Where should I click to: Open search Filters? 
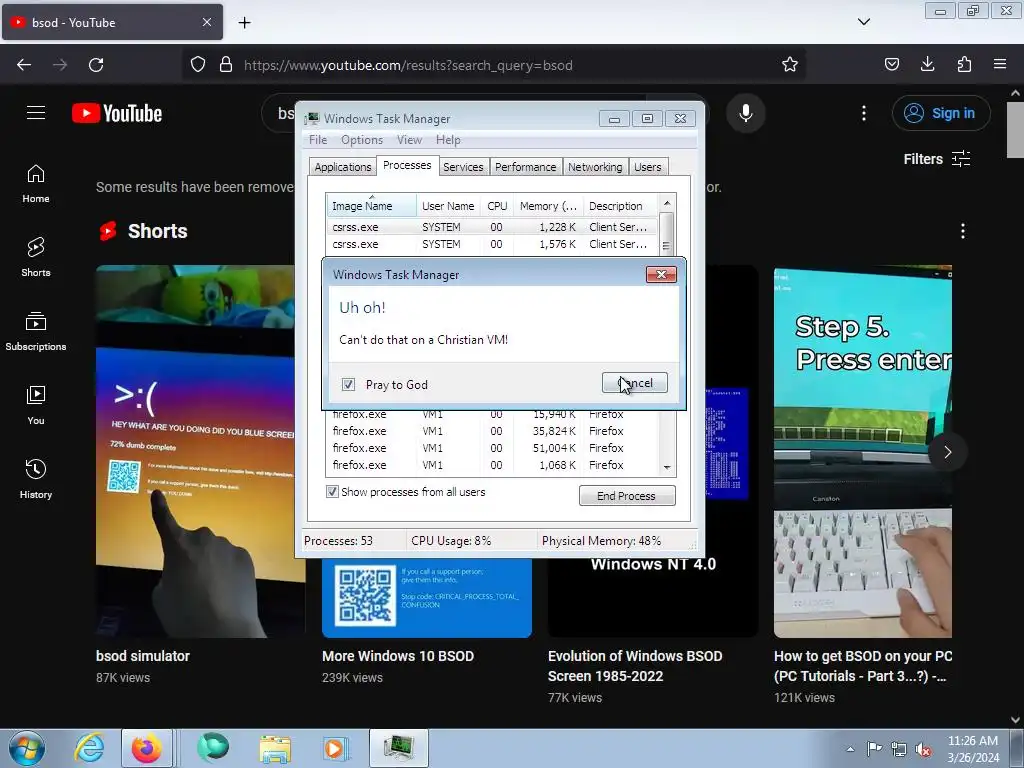(x=936, y=159)
